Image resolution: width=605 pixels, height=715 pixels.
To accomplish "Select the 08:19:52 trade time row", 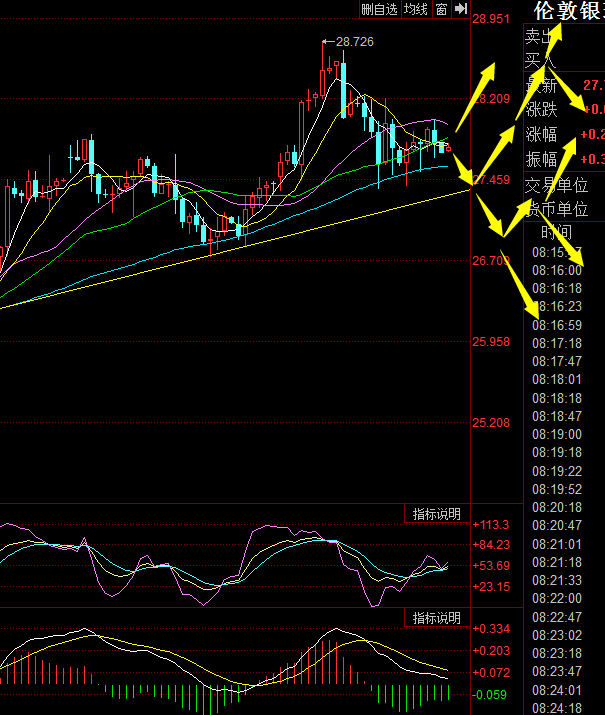I will (557, 489).
